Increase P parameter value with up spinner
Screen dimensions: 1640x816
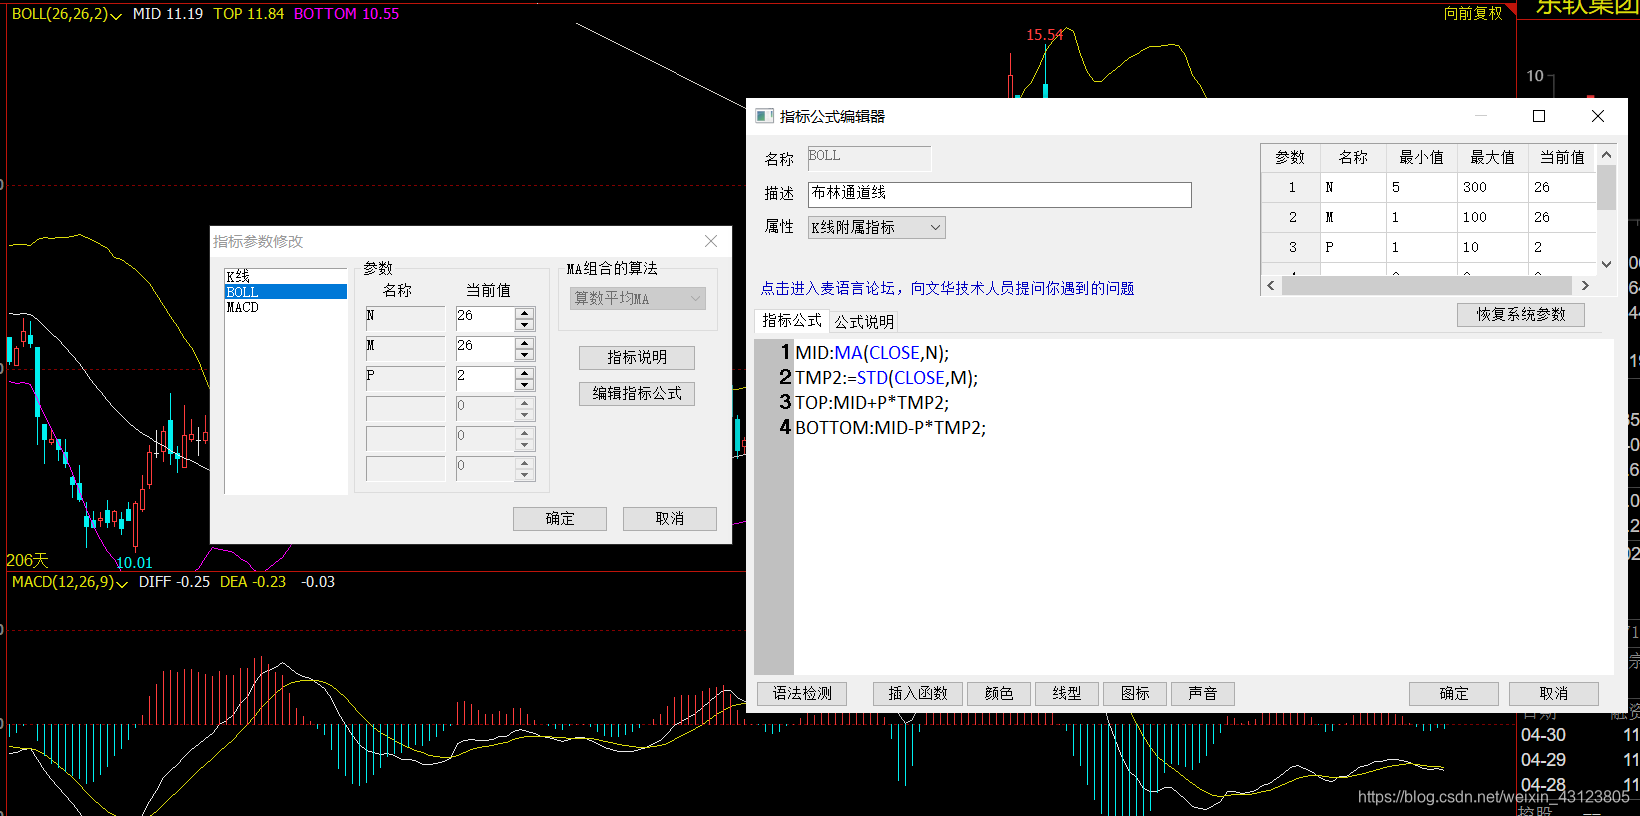point(525,373)
